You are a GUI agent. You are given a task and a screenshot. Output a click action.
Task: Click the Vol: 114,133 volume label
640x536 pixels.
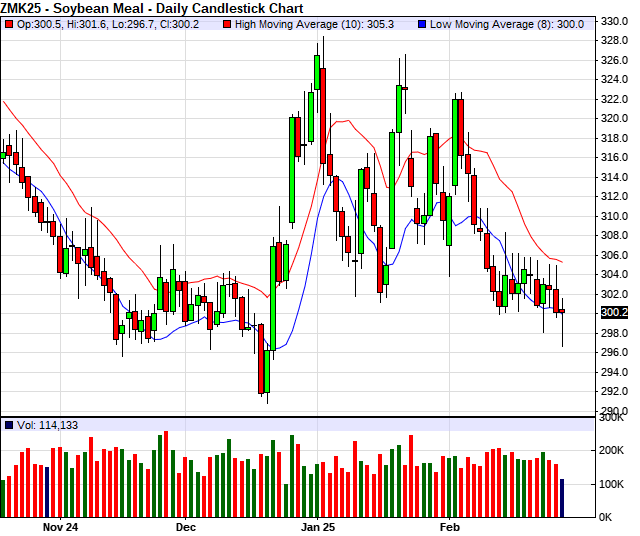[x=48, y=425]
